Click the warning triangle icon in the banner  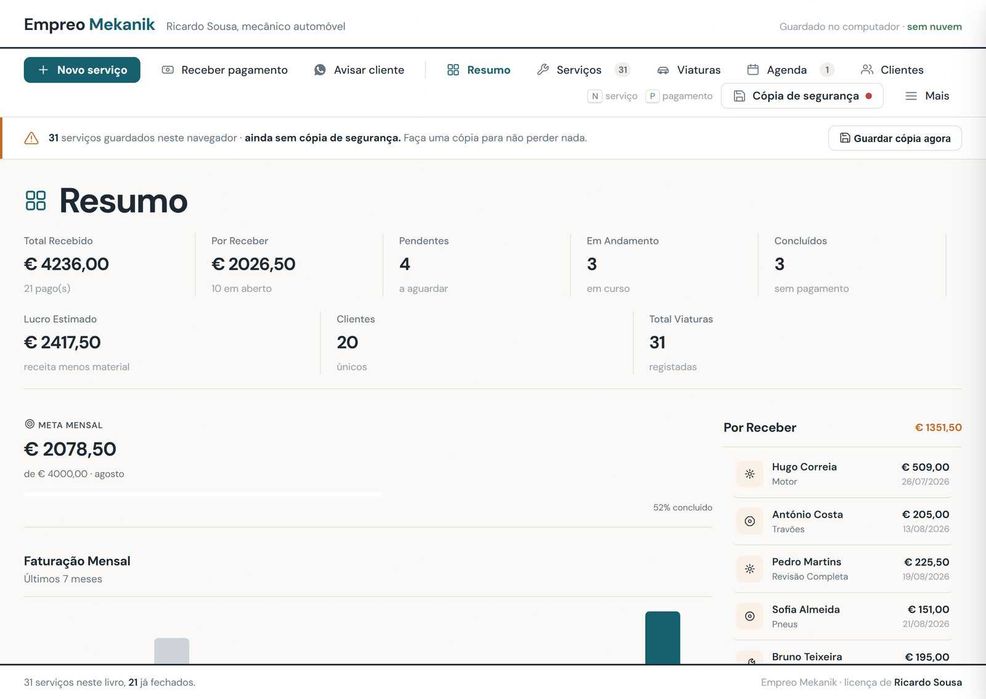(31, 138)
